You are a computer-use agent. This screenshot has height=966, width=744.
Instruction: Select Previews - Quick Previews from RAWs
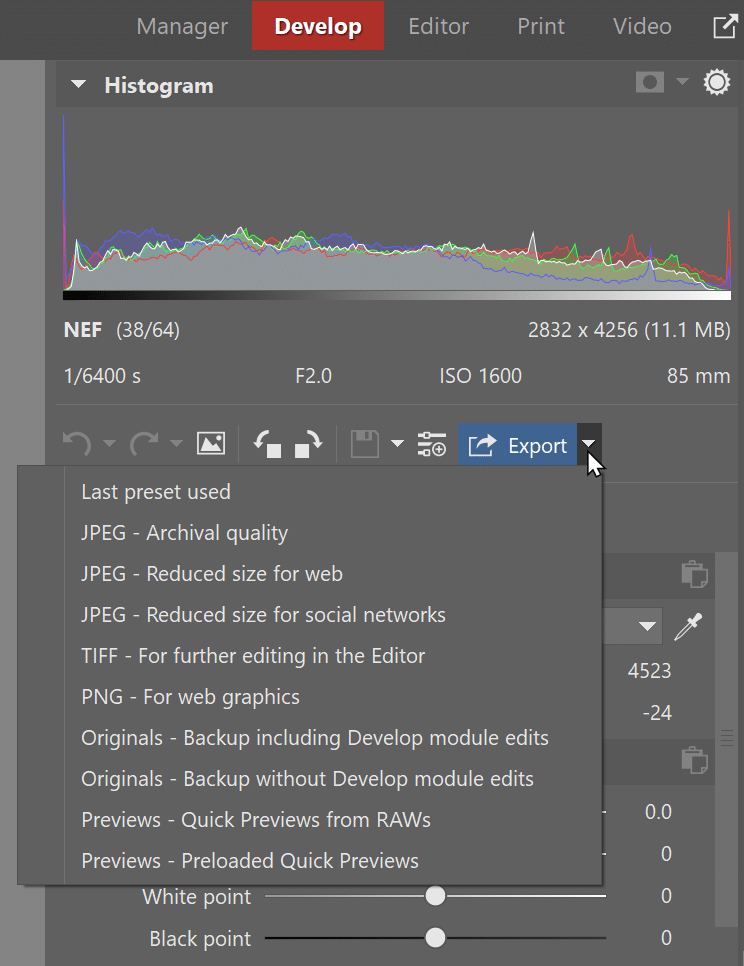click(x=256, y=819)
